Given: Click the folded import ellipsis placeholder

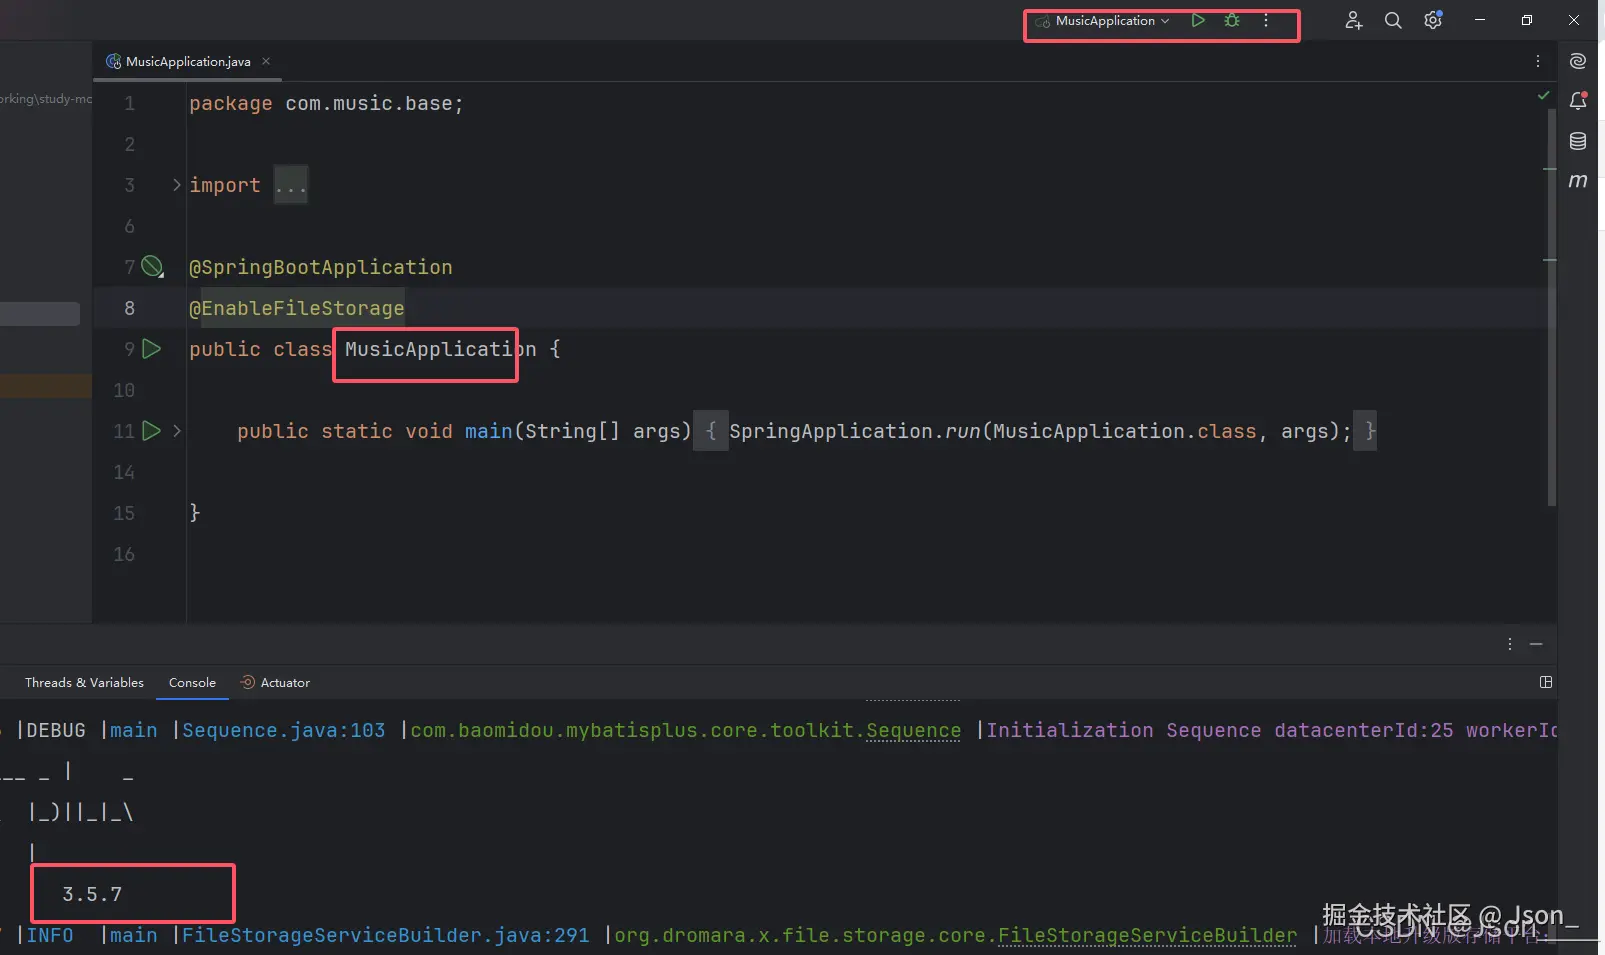Looking at the screenshot, I should pos(291,185).
